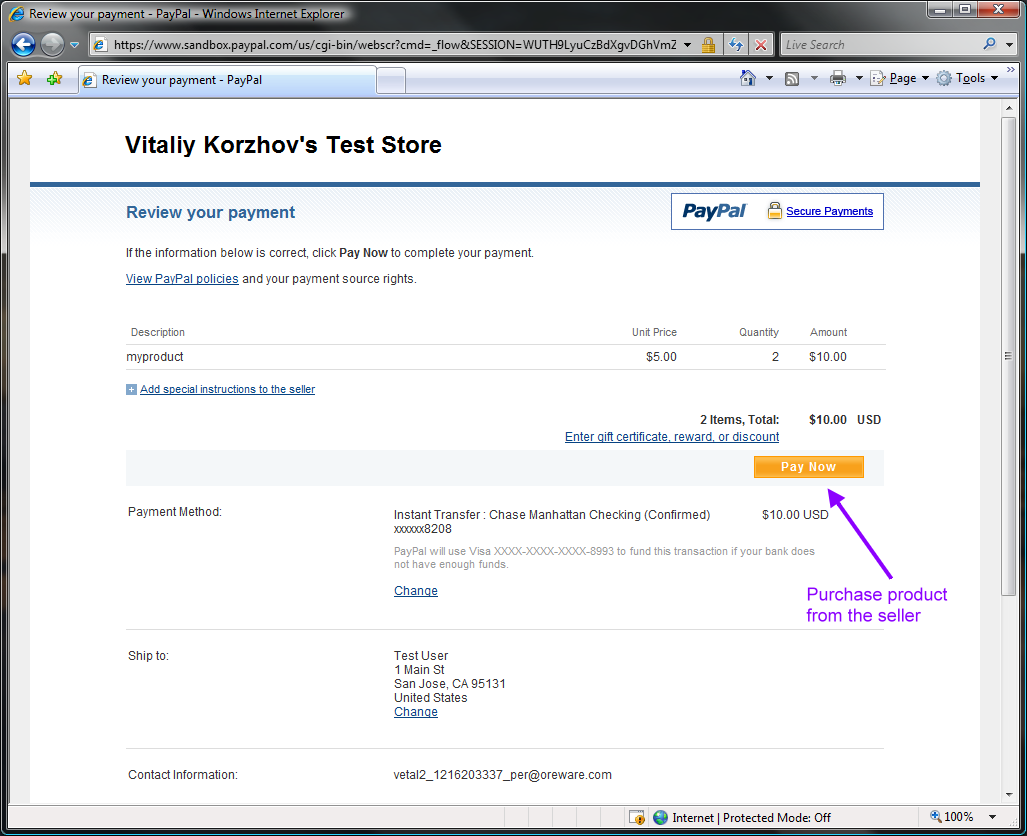1027x836 pixels.
Task: Select the Review your payment - PayPal tab
Action: coord(227,80)
